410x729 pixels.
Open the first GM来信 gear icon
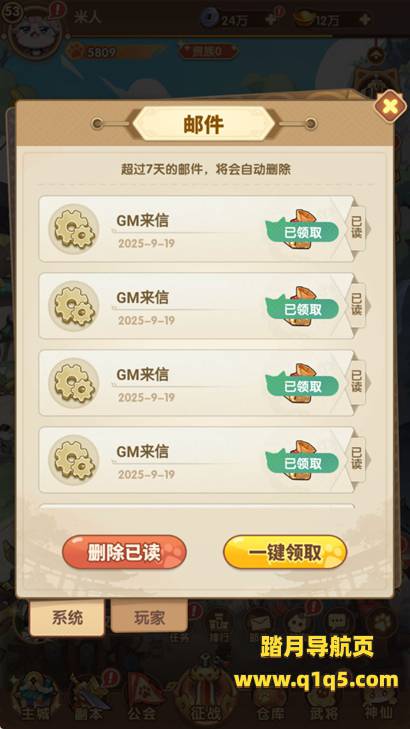74,229
